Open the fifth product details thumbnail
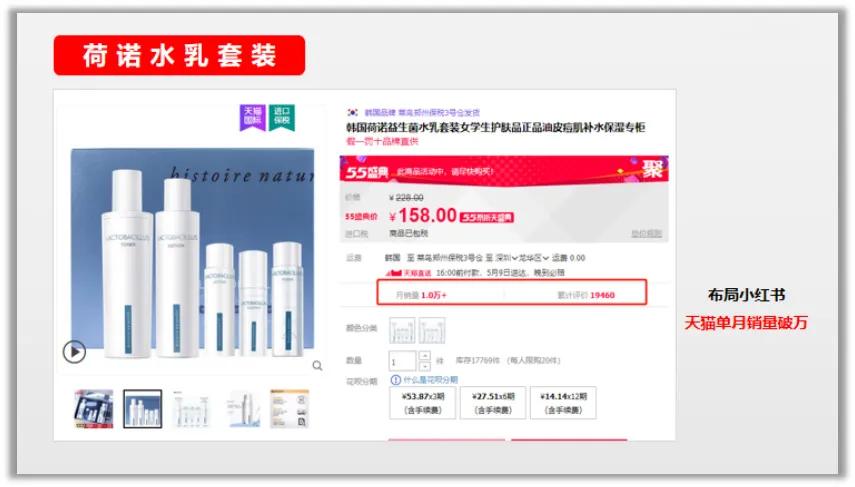Screen dimensions: 855x487 (x=290, y=409)
